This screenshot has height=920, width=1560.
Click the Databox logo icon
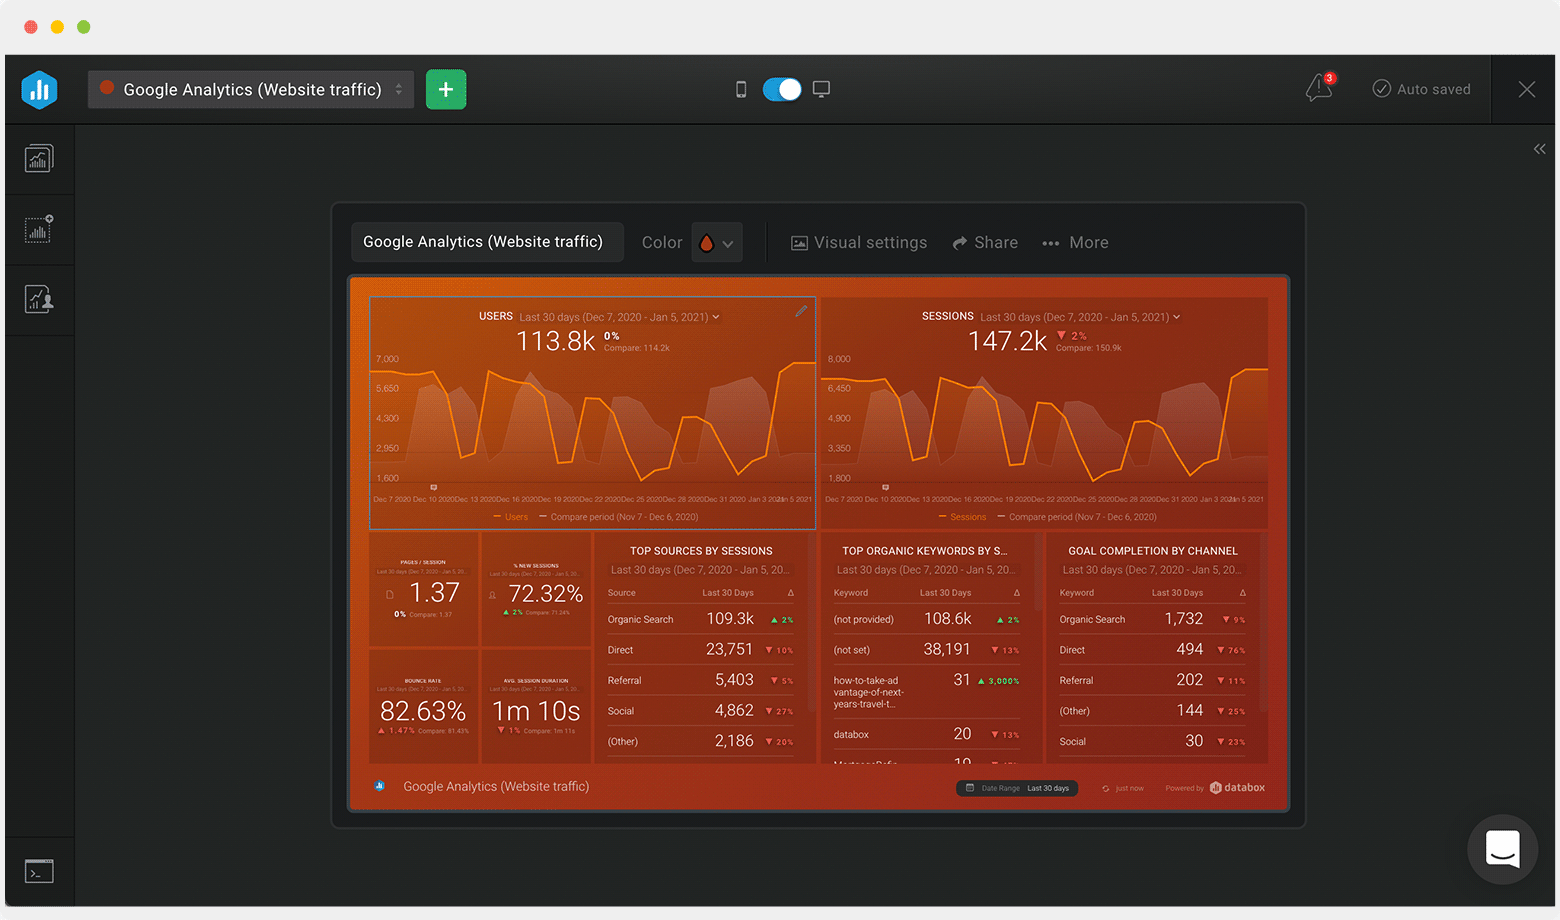pyautogui.click(x=39, y=90)
